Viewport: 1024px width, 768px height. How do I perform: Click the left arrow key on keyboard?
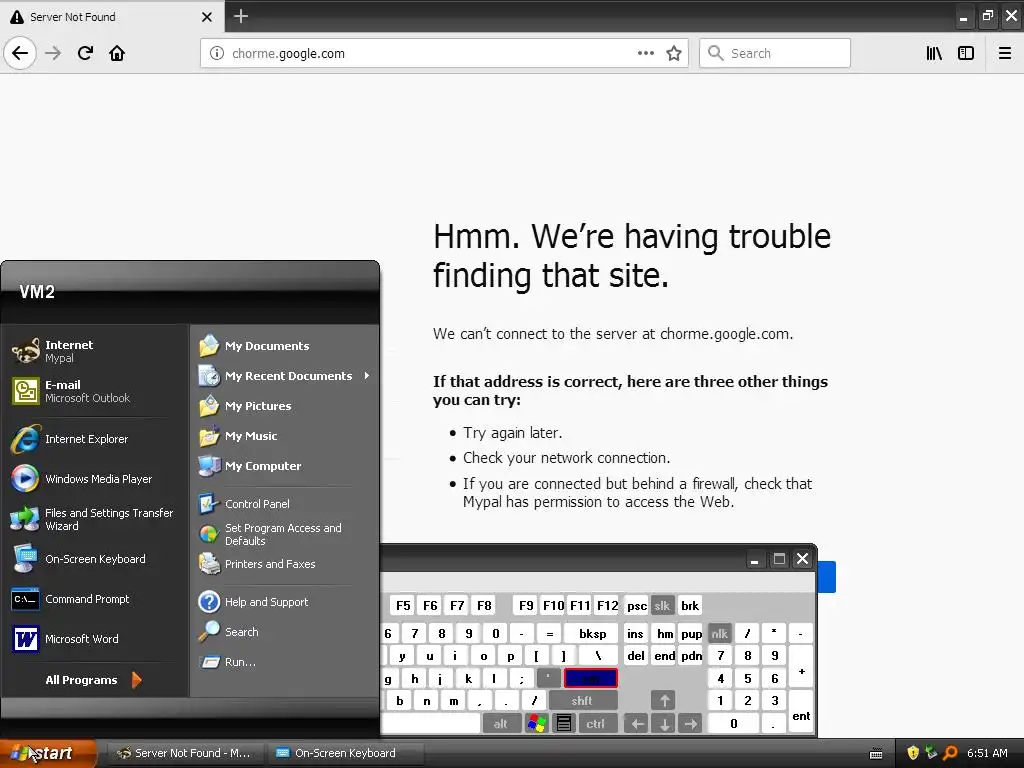637,724
